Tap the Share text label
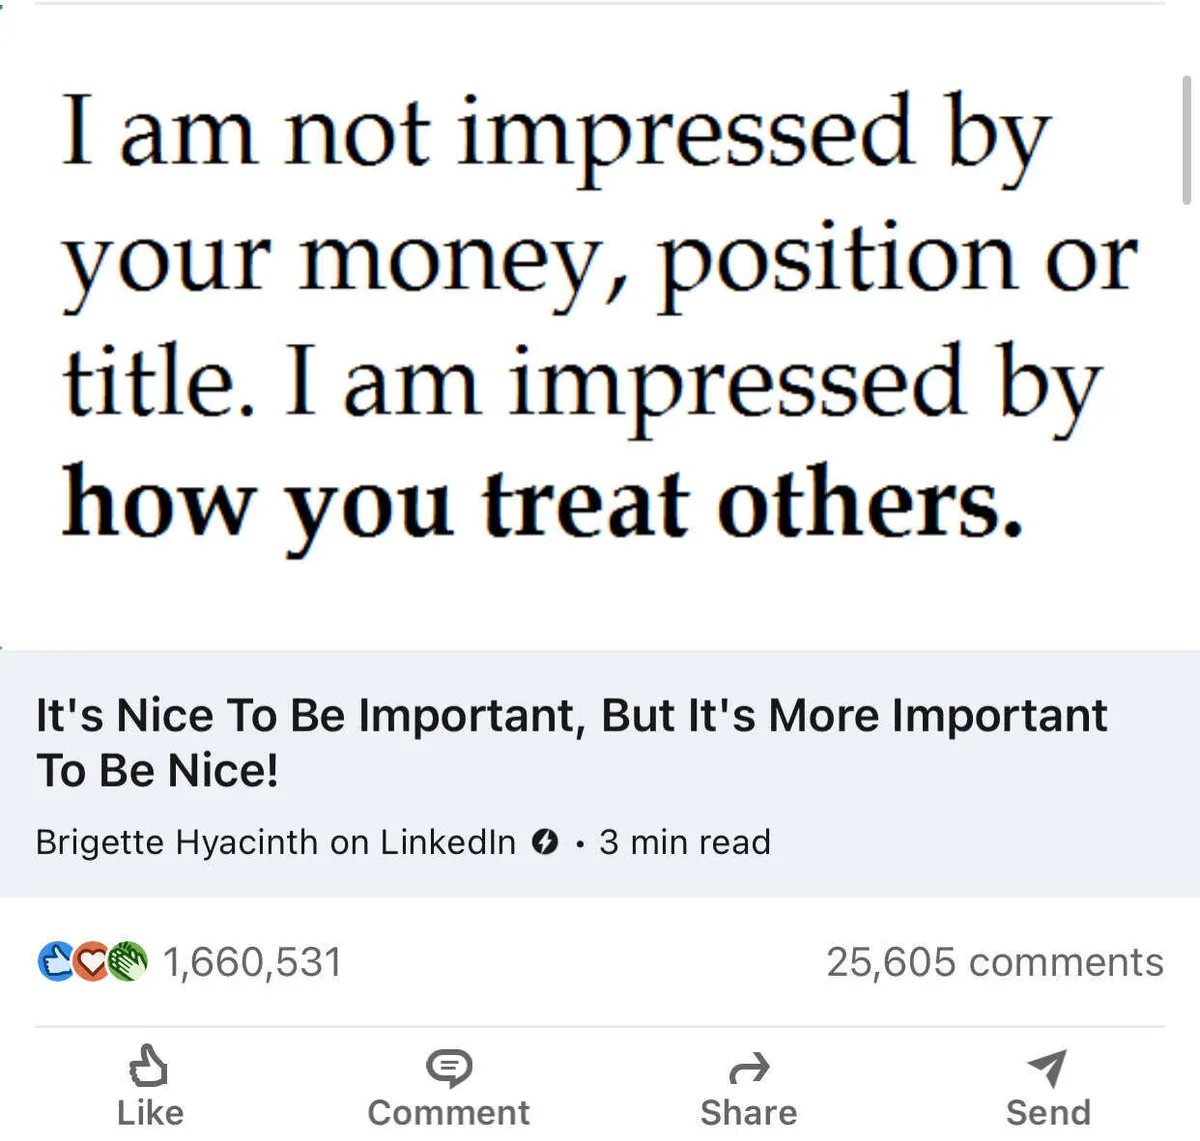1200x1141 pixels. pos(749,1112)
